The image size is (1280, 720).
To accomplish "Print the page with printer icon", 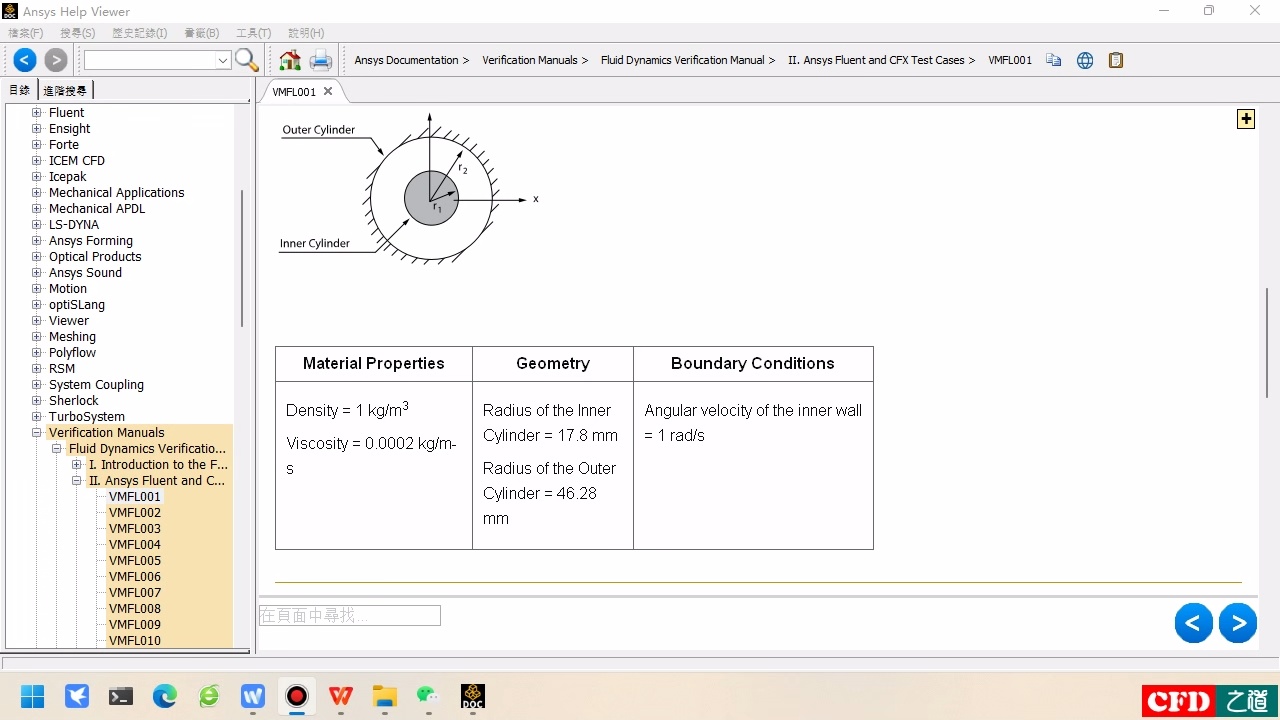I will click(320, 60).
